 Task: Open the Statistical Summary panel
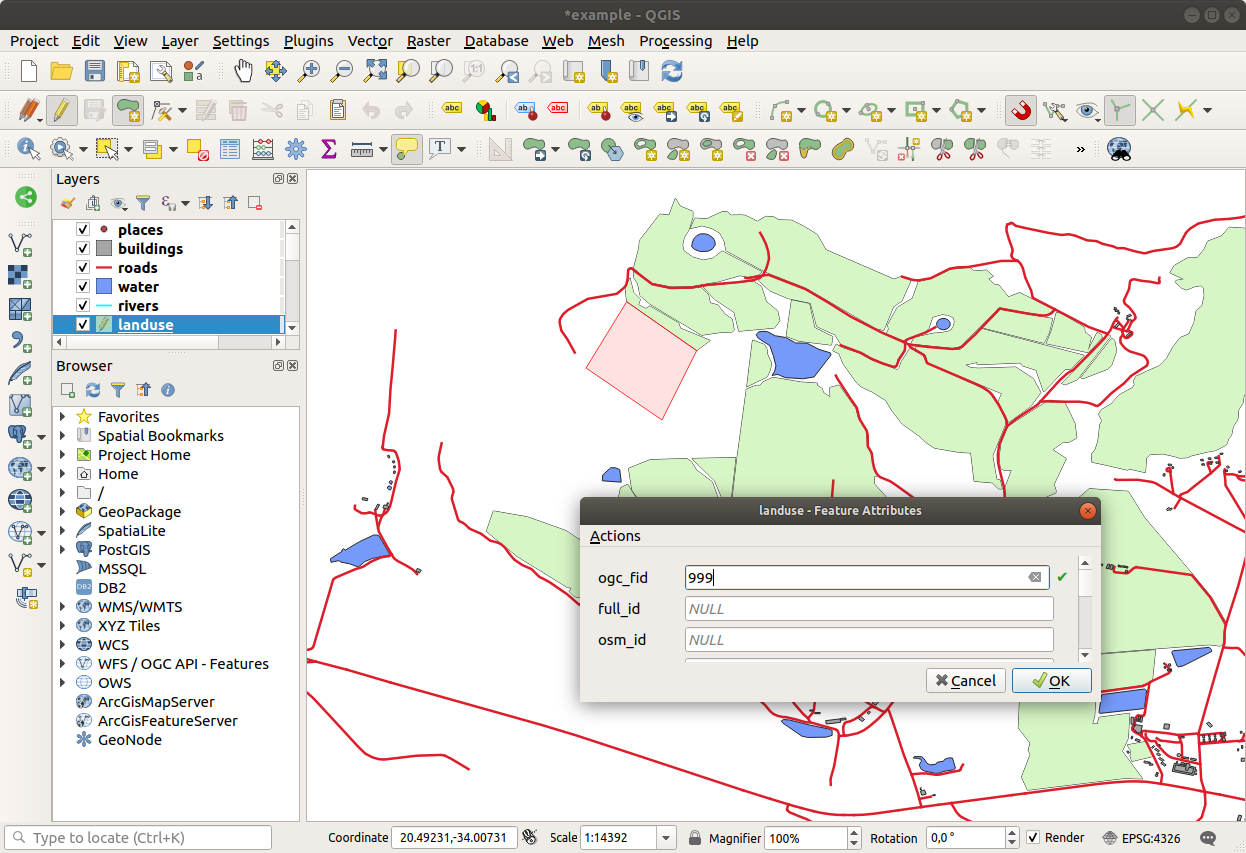point(329,148)
